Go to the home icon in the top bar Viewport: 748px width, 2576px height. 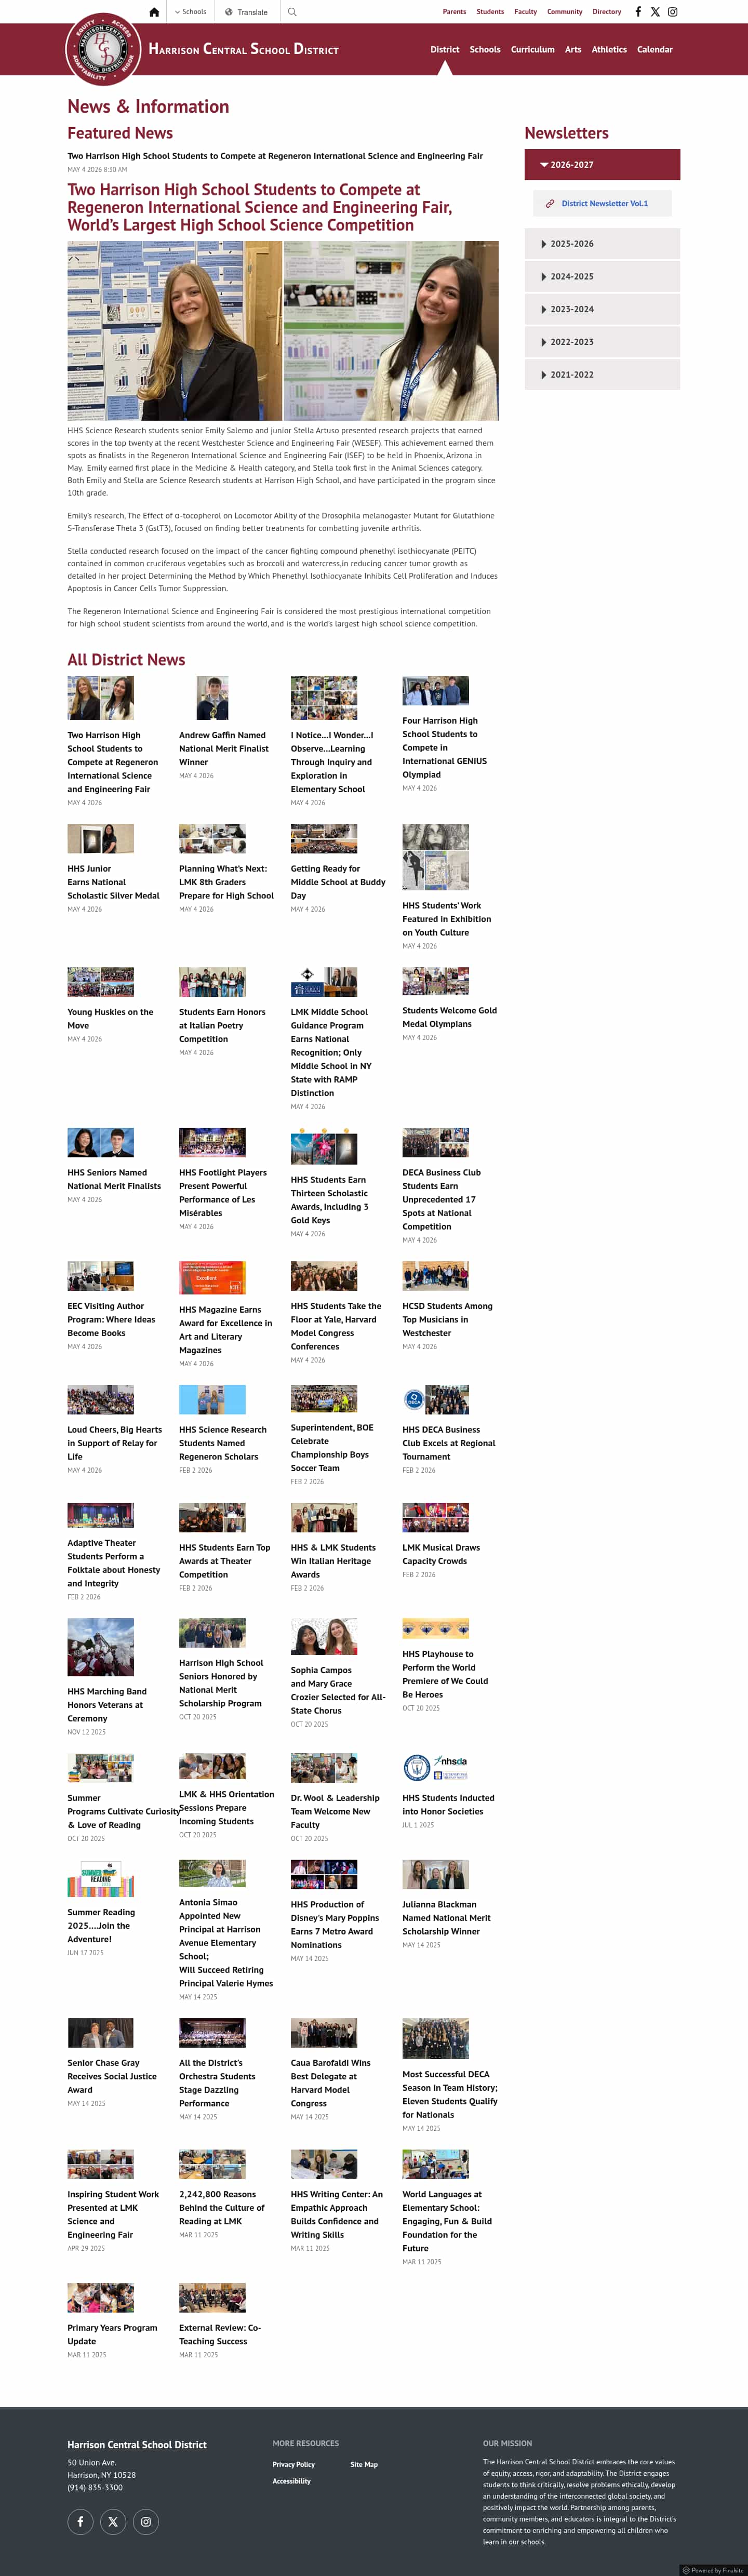(x=154, y=12)
